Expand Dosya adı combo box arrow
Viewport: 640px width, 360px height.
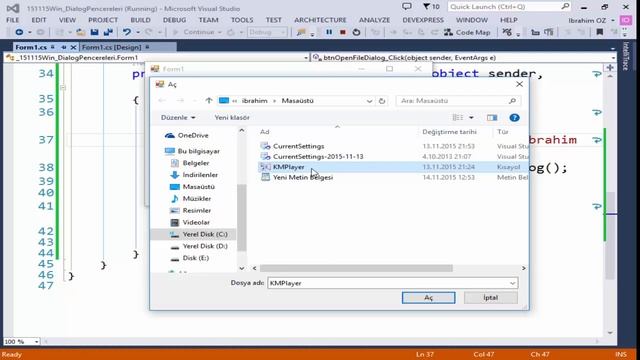click(x=513, y=283)
